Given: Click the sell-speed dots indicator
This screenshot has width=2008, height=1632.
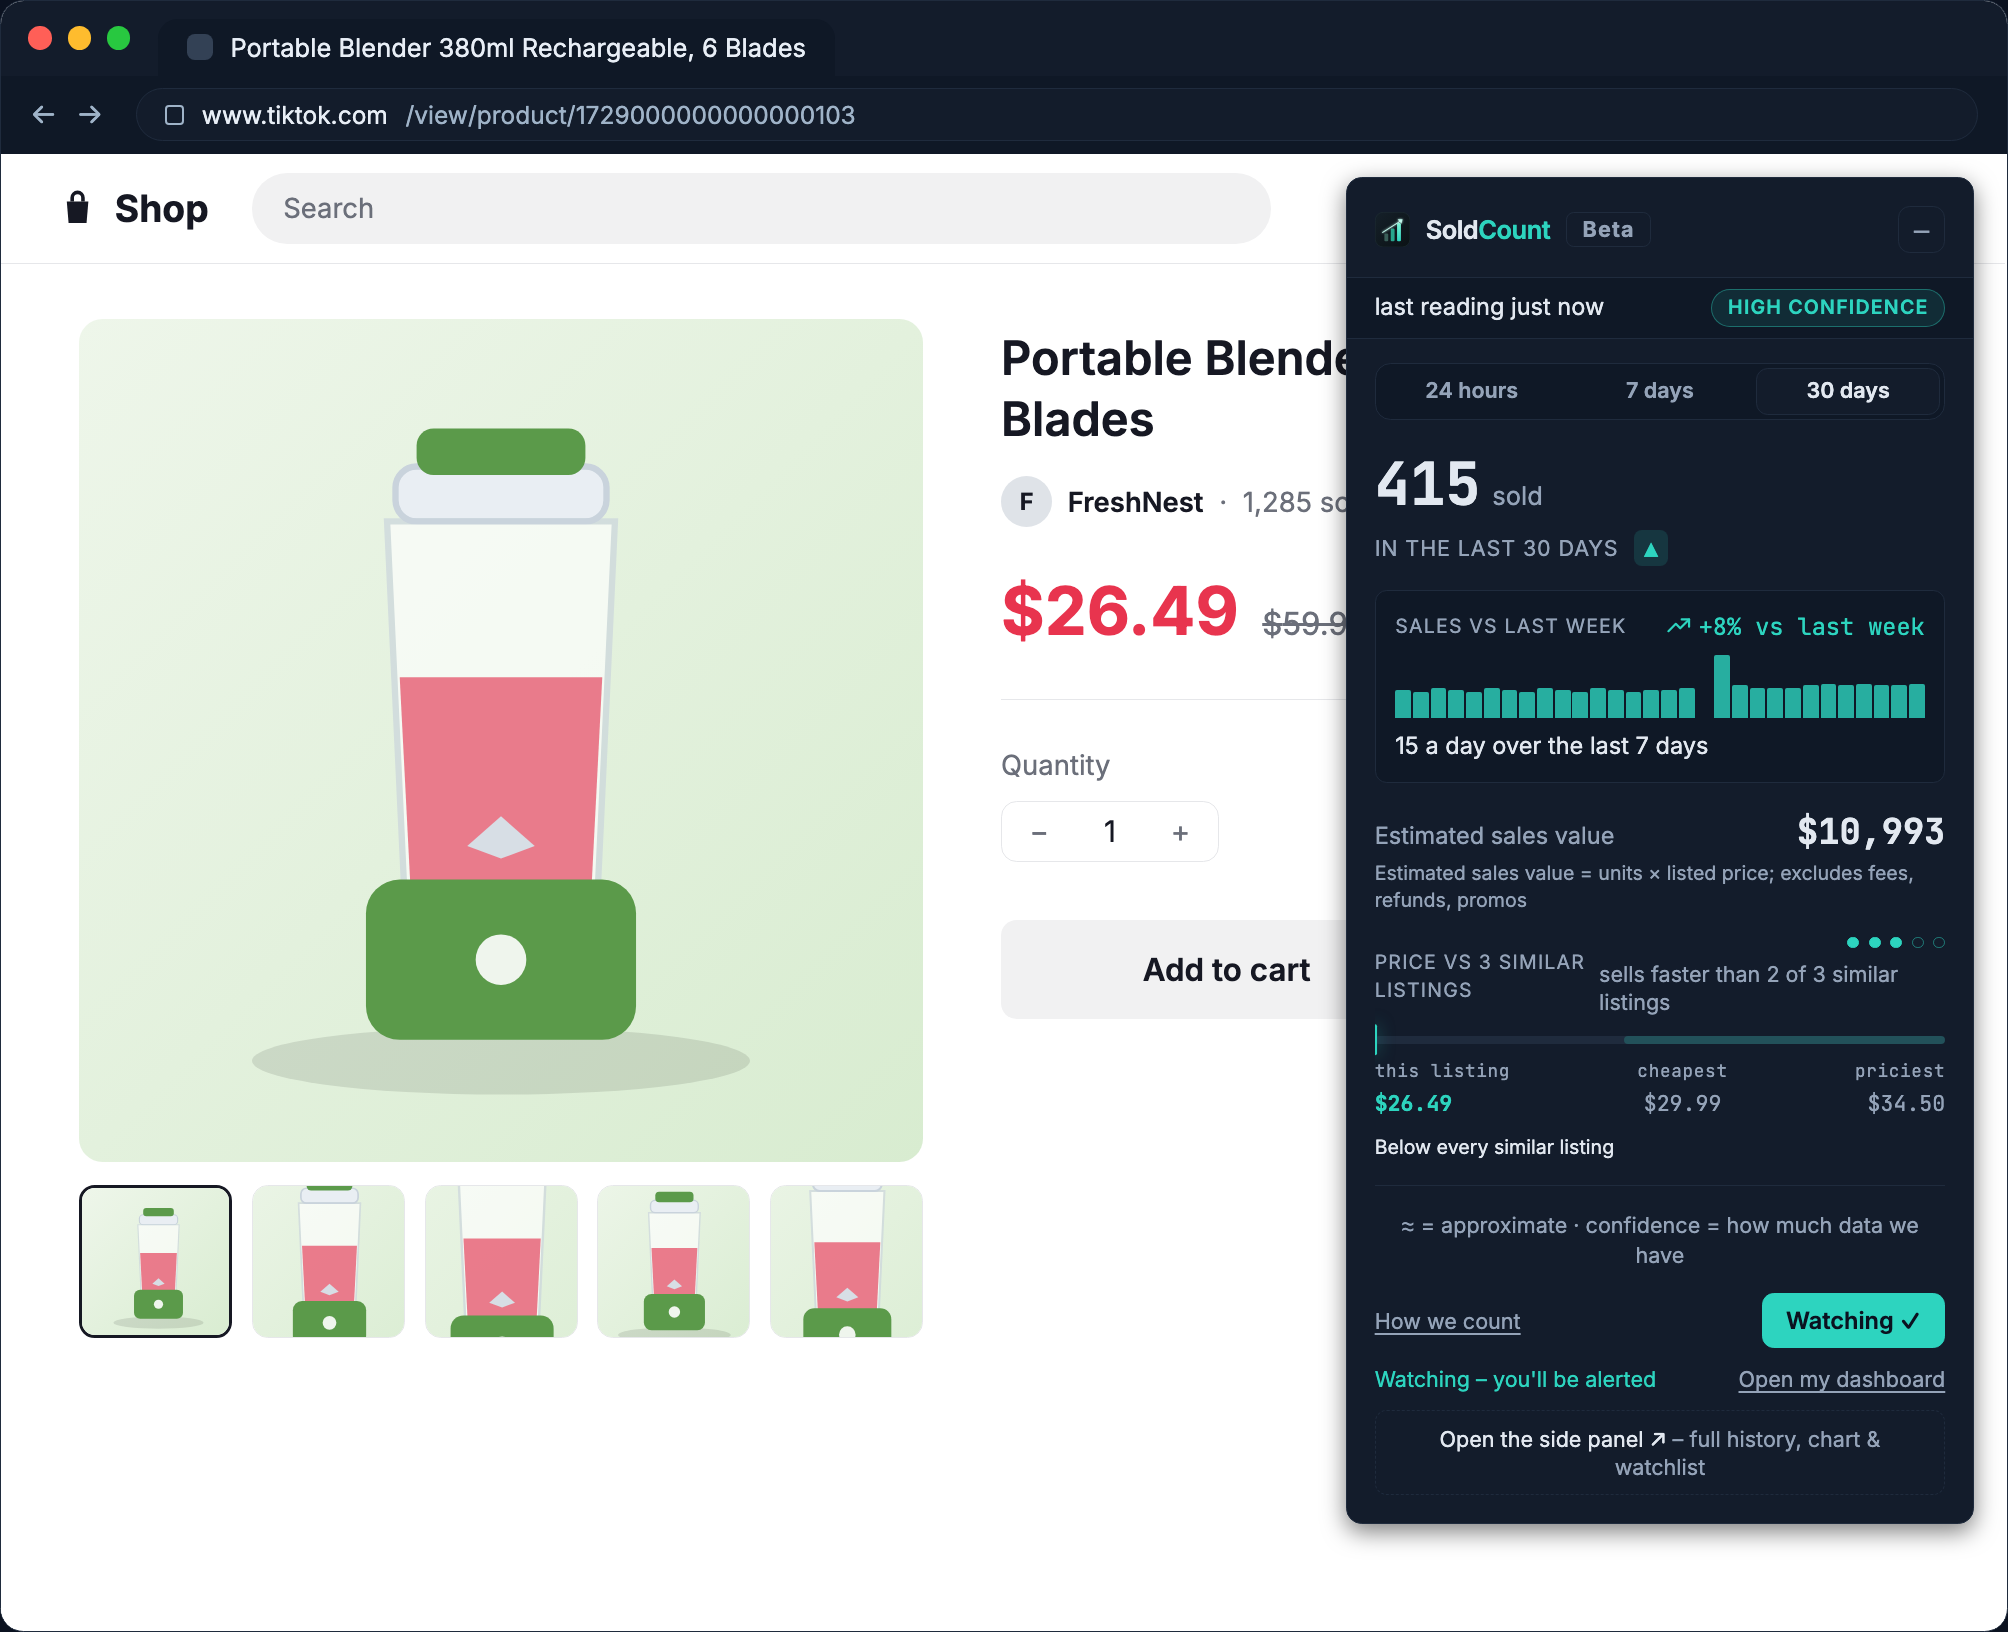Looking at the screenshot, I should [x=1895, y=943].
